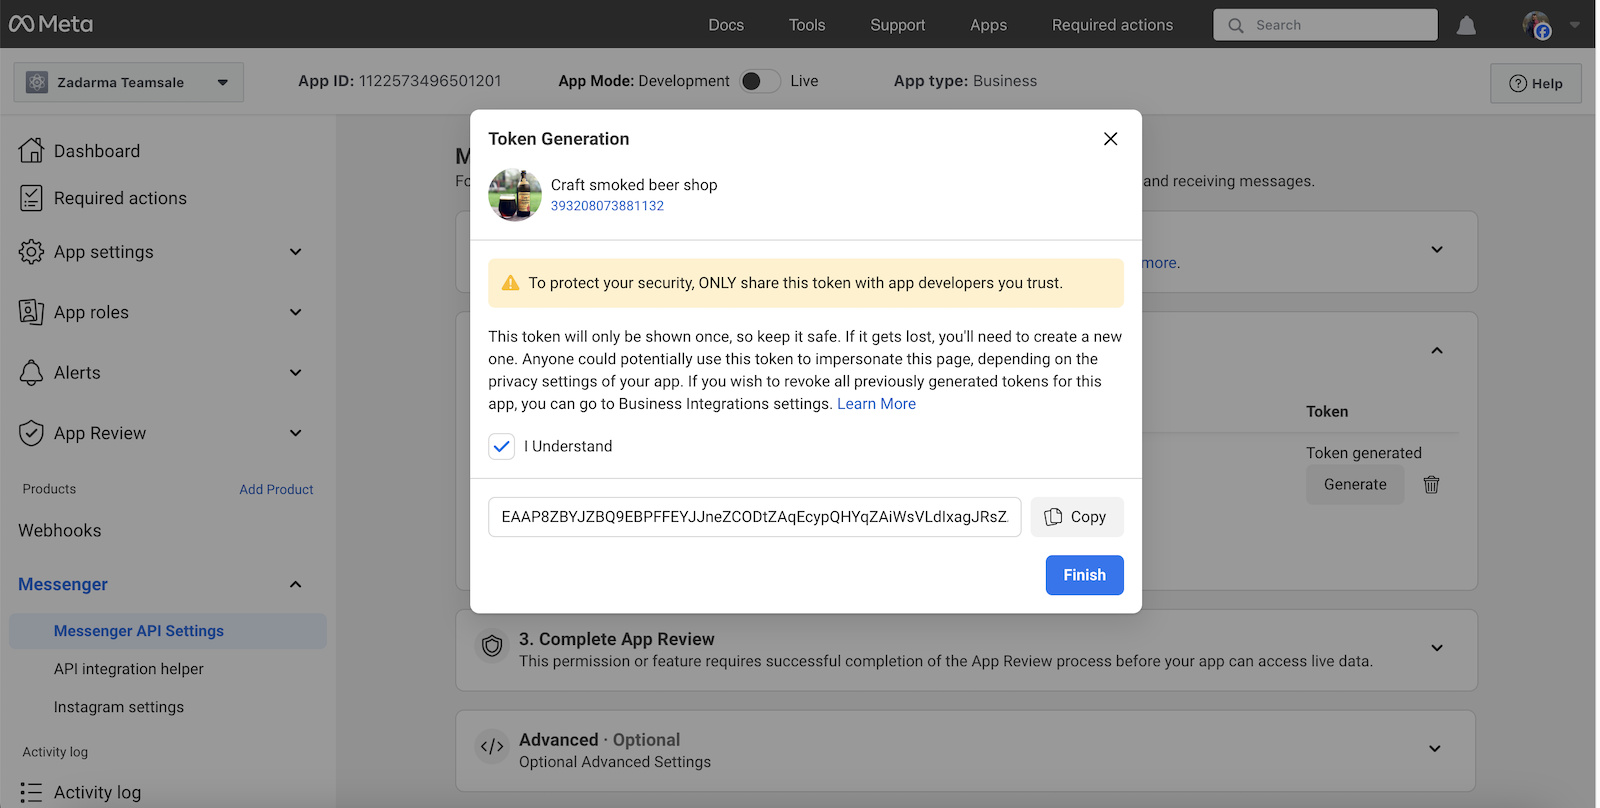1600x808 pixels.
Task: Copy the generated token
Action: (x=1076, y=517)
